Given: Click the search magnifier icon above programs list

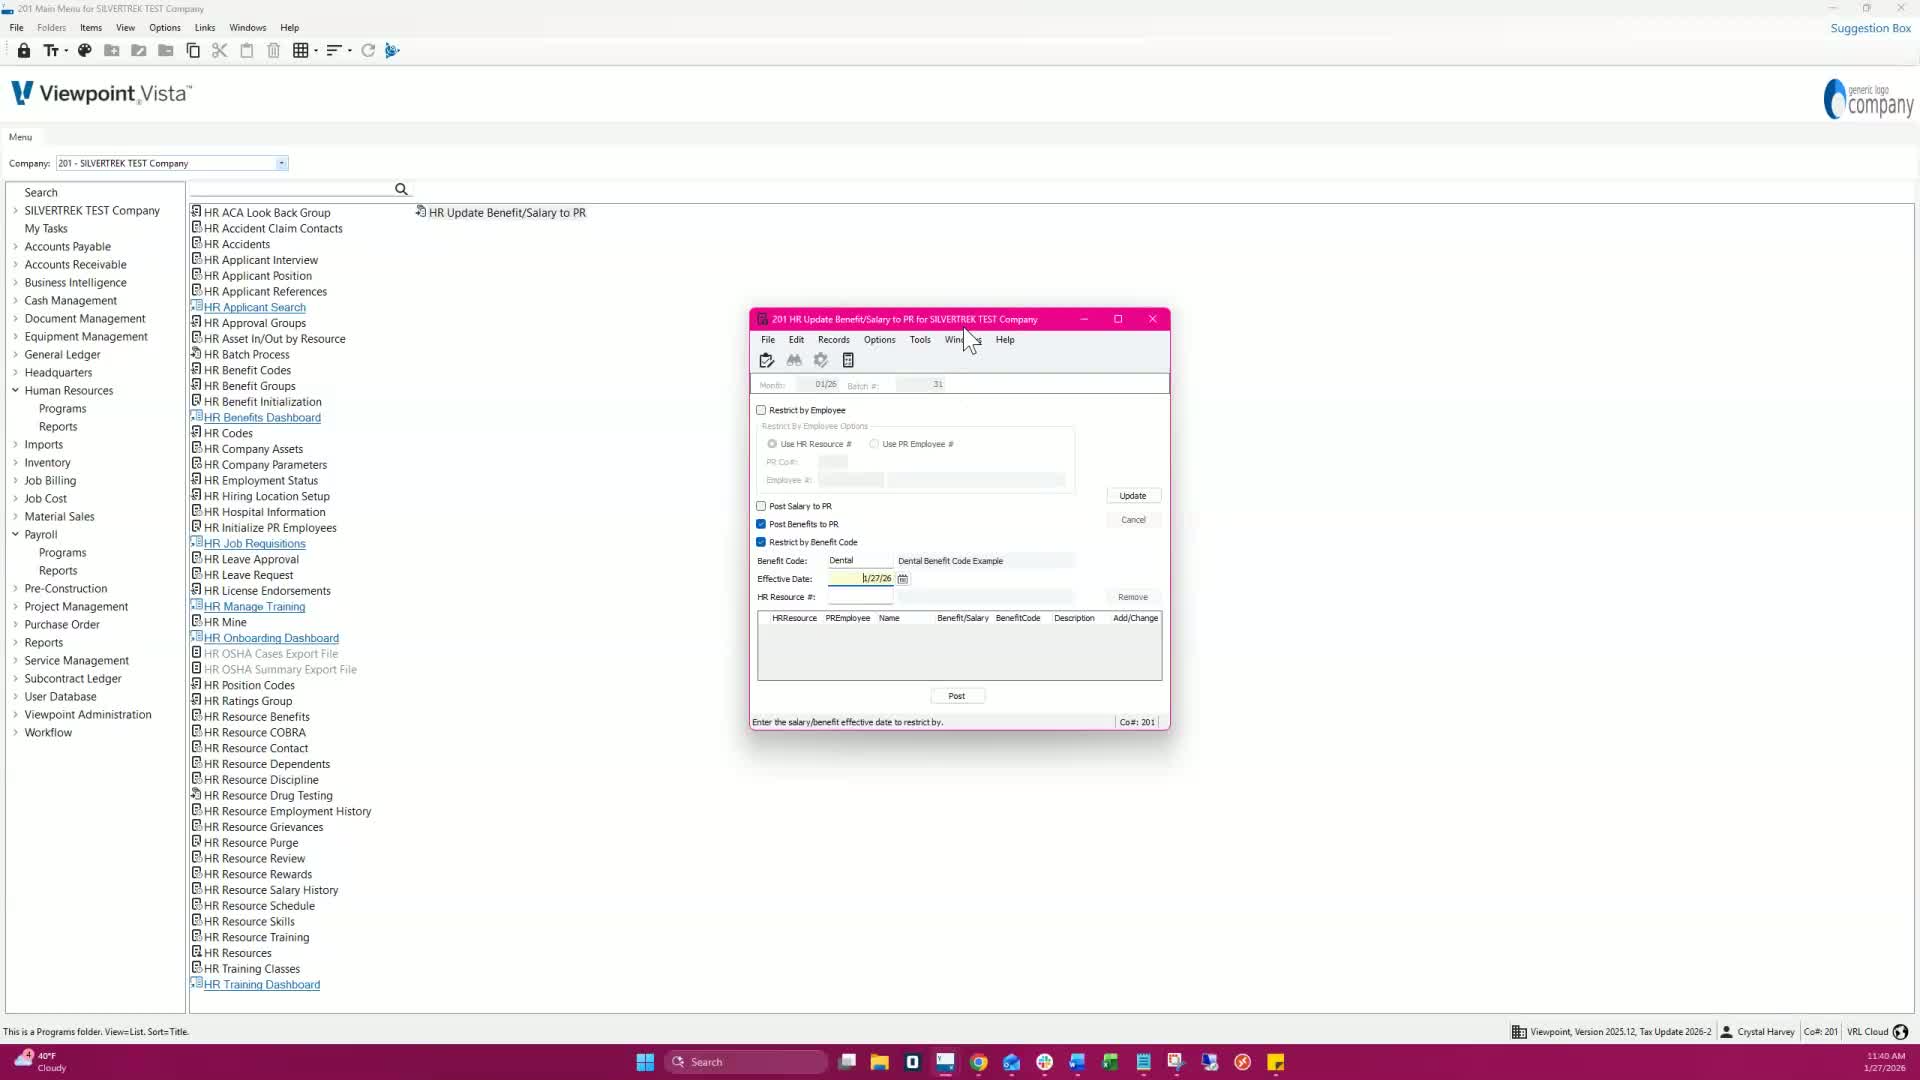Looking at the screenshot, I should 401,189.
